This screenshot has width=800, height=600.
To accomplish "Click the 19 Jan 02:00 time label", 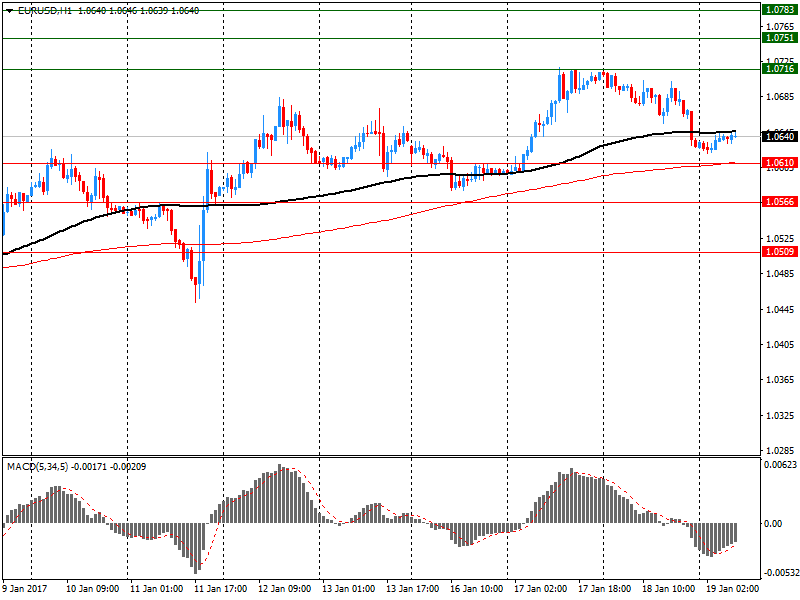I will coord(733,589).
